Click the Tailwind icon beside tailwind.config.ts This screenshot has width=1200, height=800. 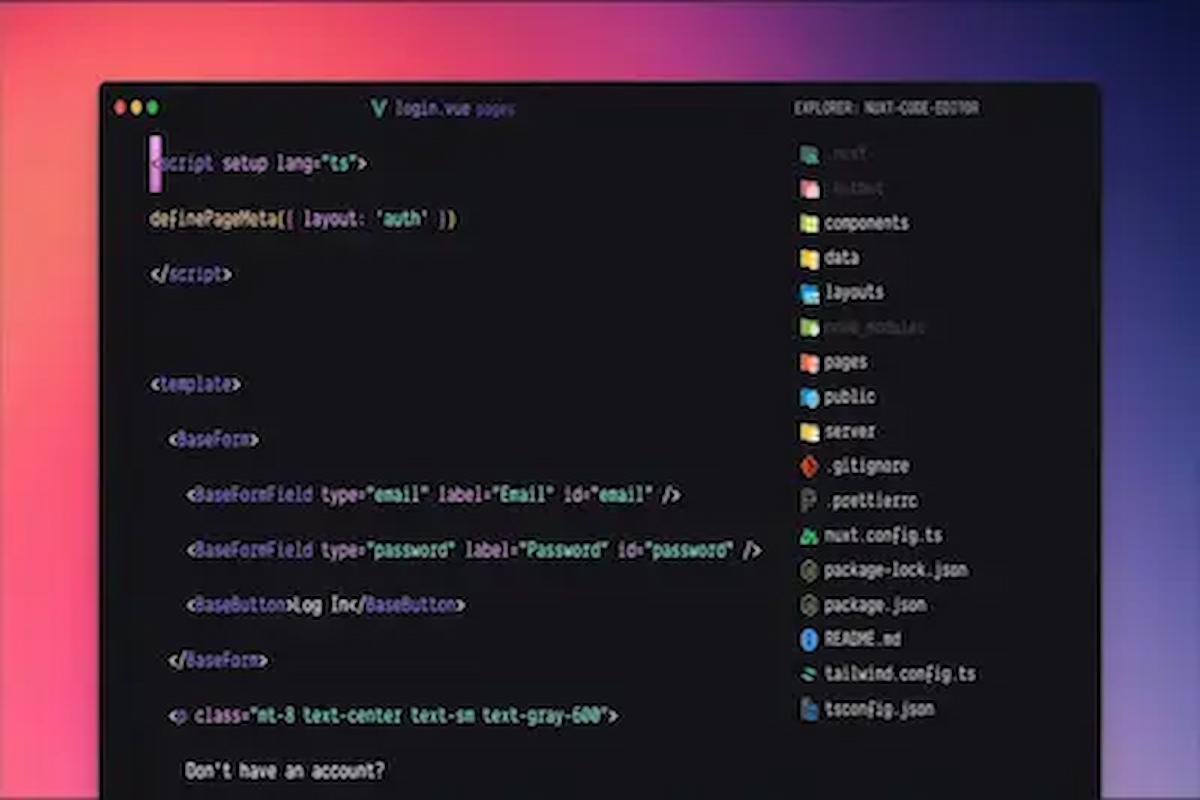coord(809,674)
